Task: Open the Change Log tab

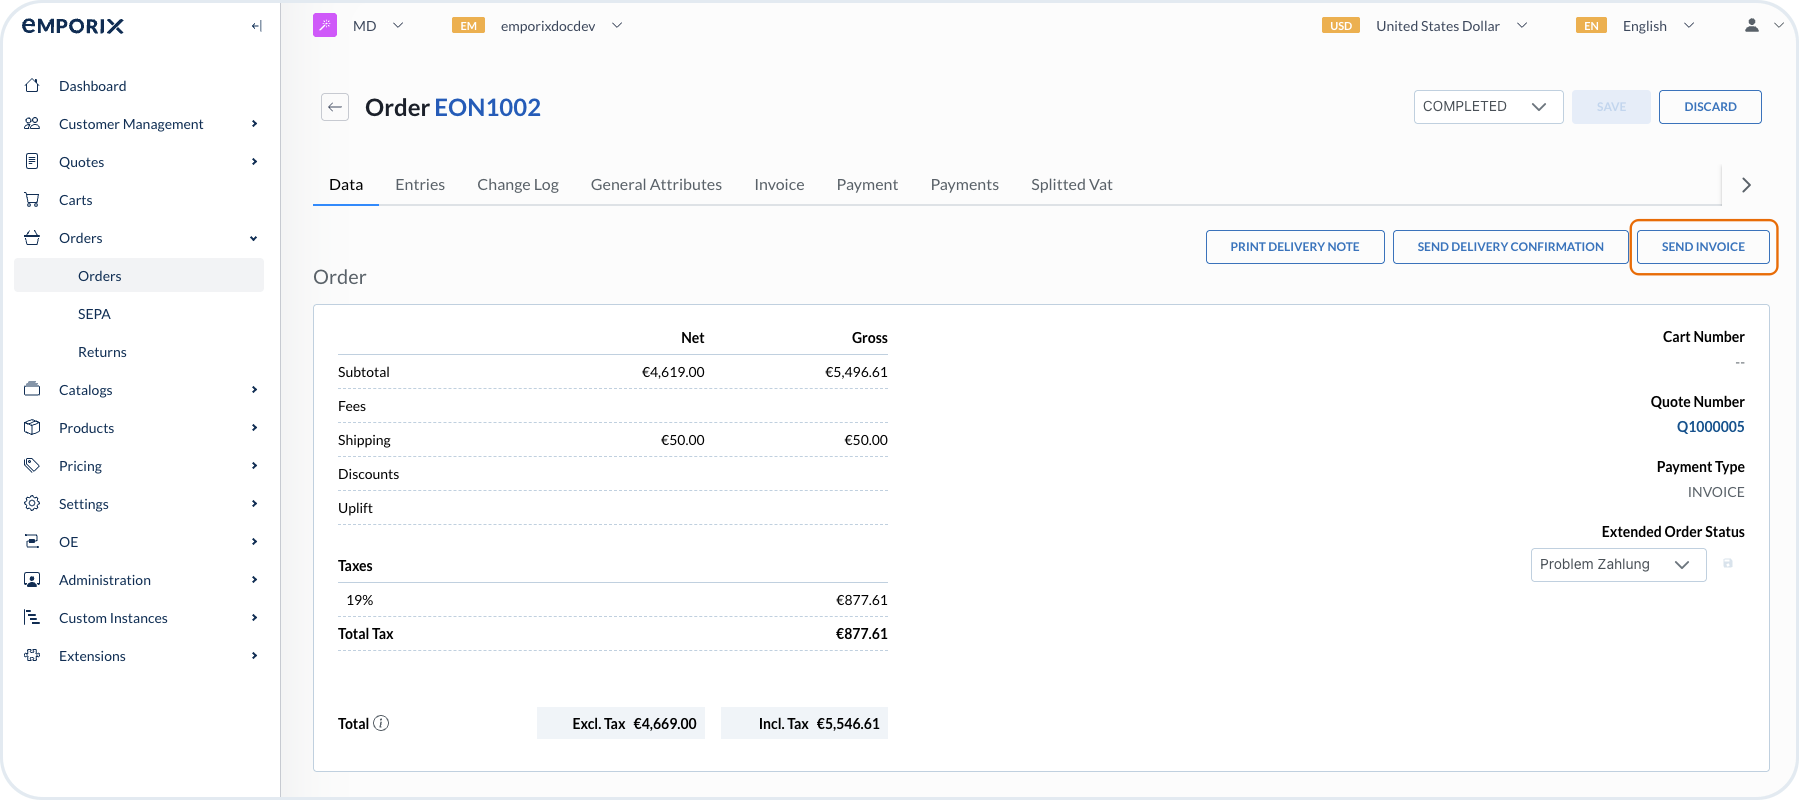Action: point(517,185)
